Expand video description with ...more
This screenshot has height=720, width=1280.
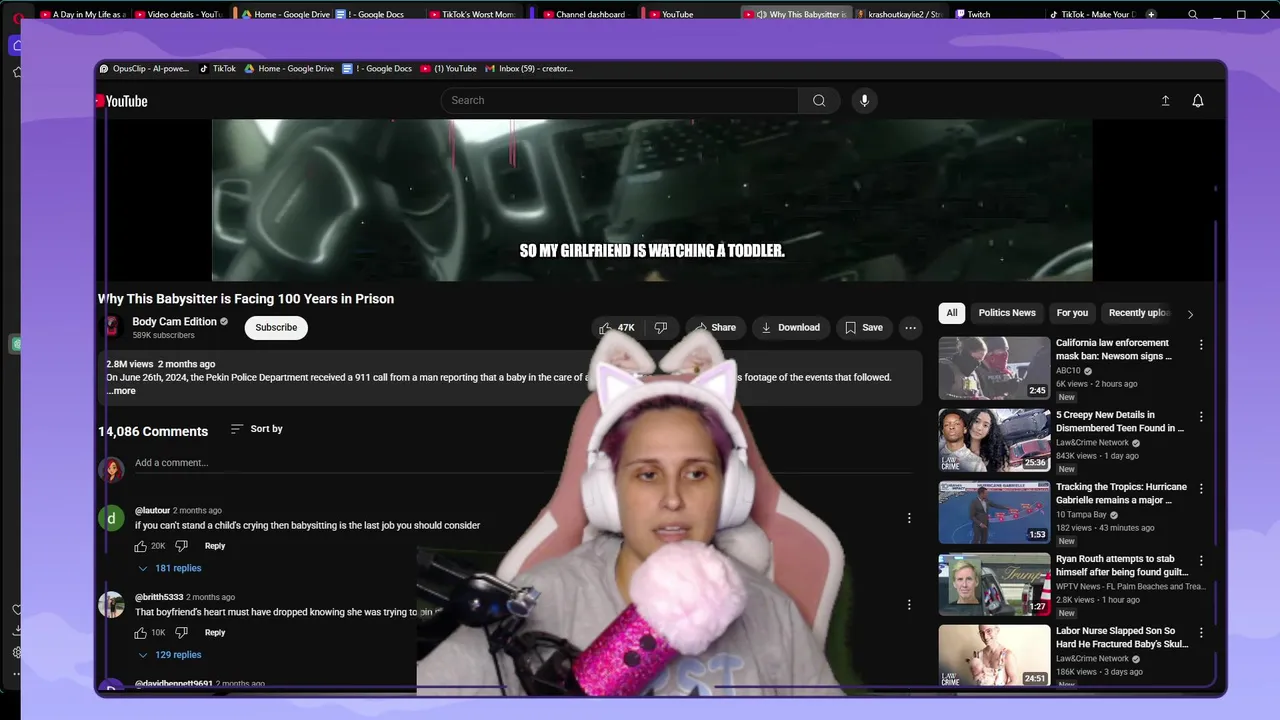pos(122,391)
